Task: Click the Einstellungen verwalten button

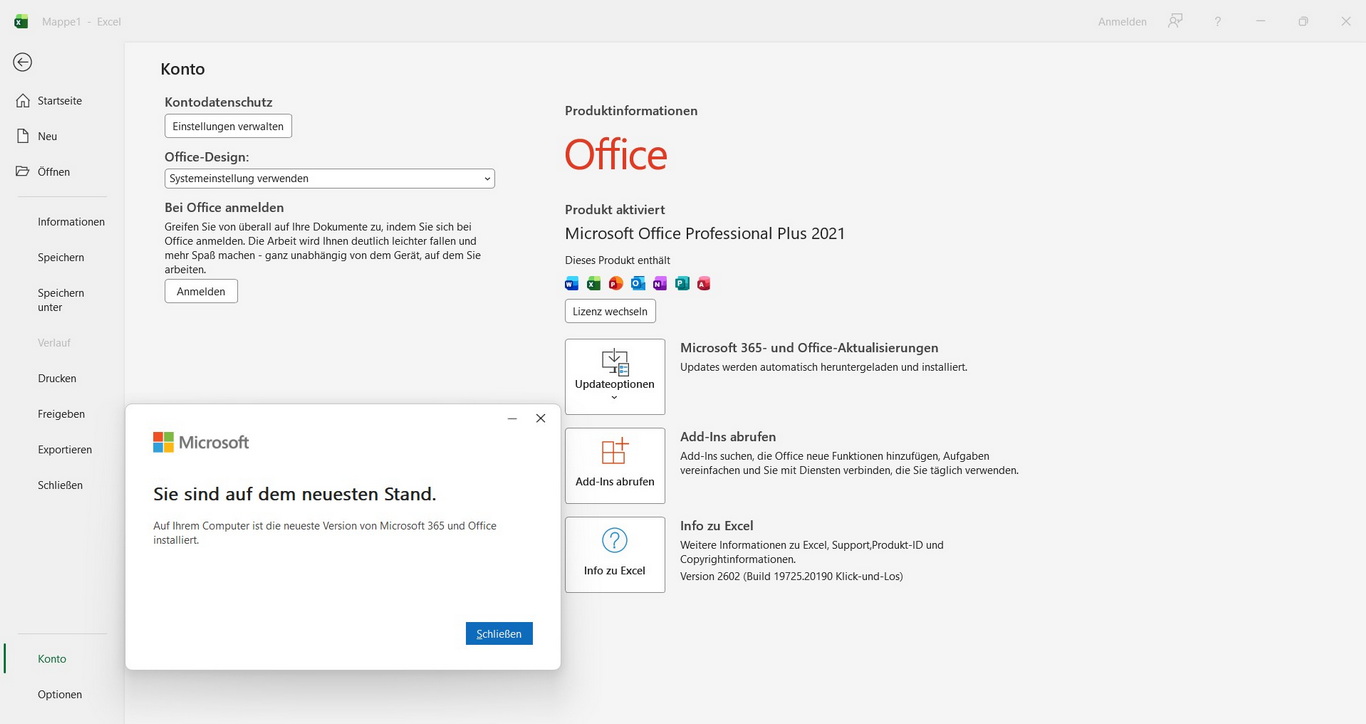Action: pos(228,126)
